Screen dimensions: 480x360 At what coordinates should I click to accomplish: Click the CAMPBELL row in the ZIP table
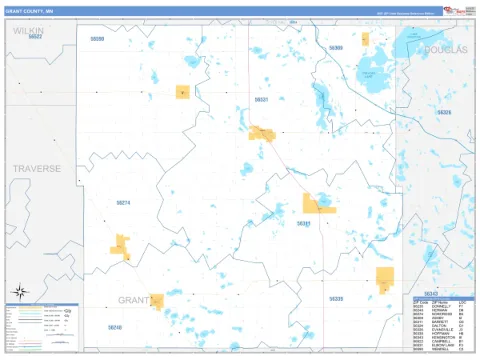click(439, 341)
